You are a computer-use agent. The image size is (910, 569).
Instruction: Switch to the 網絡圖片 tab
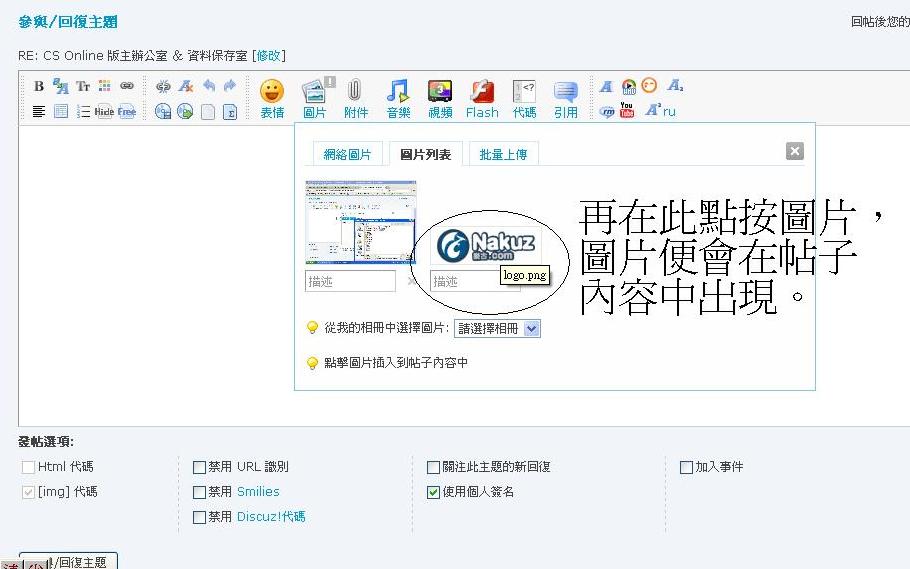347,154
